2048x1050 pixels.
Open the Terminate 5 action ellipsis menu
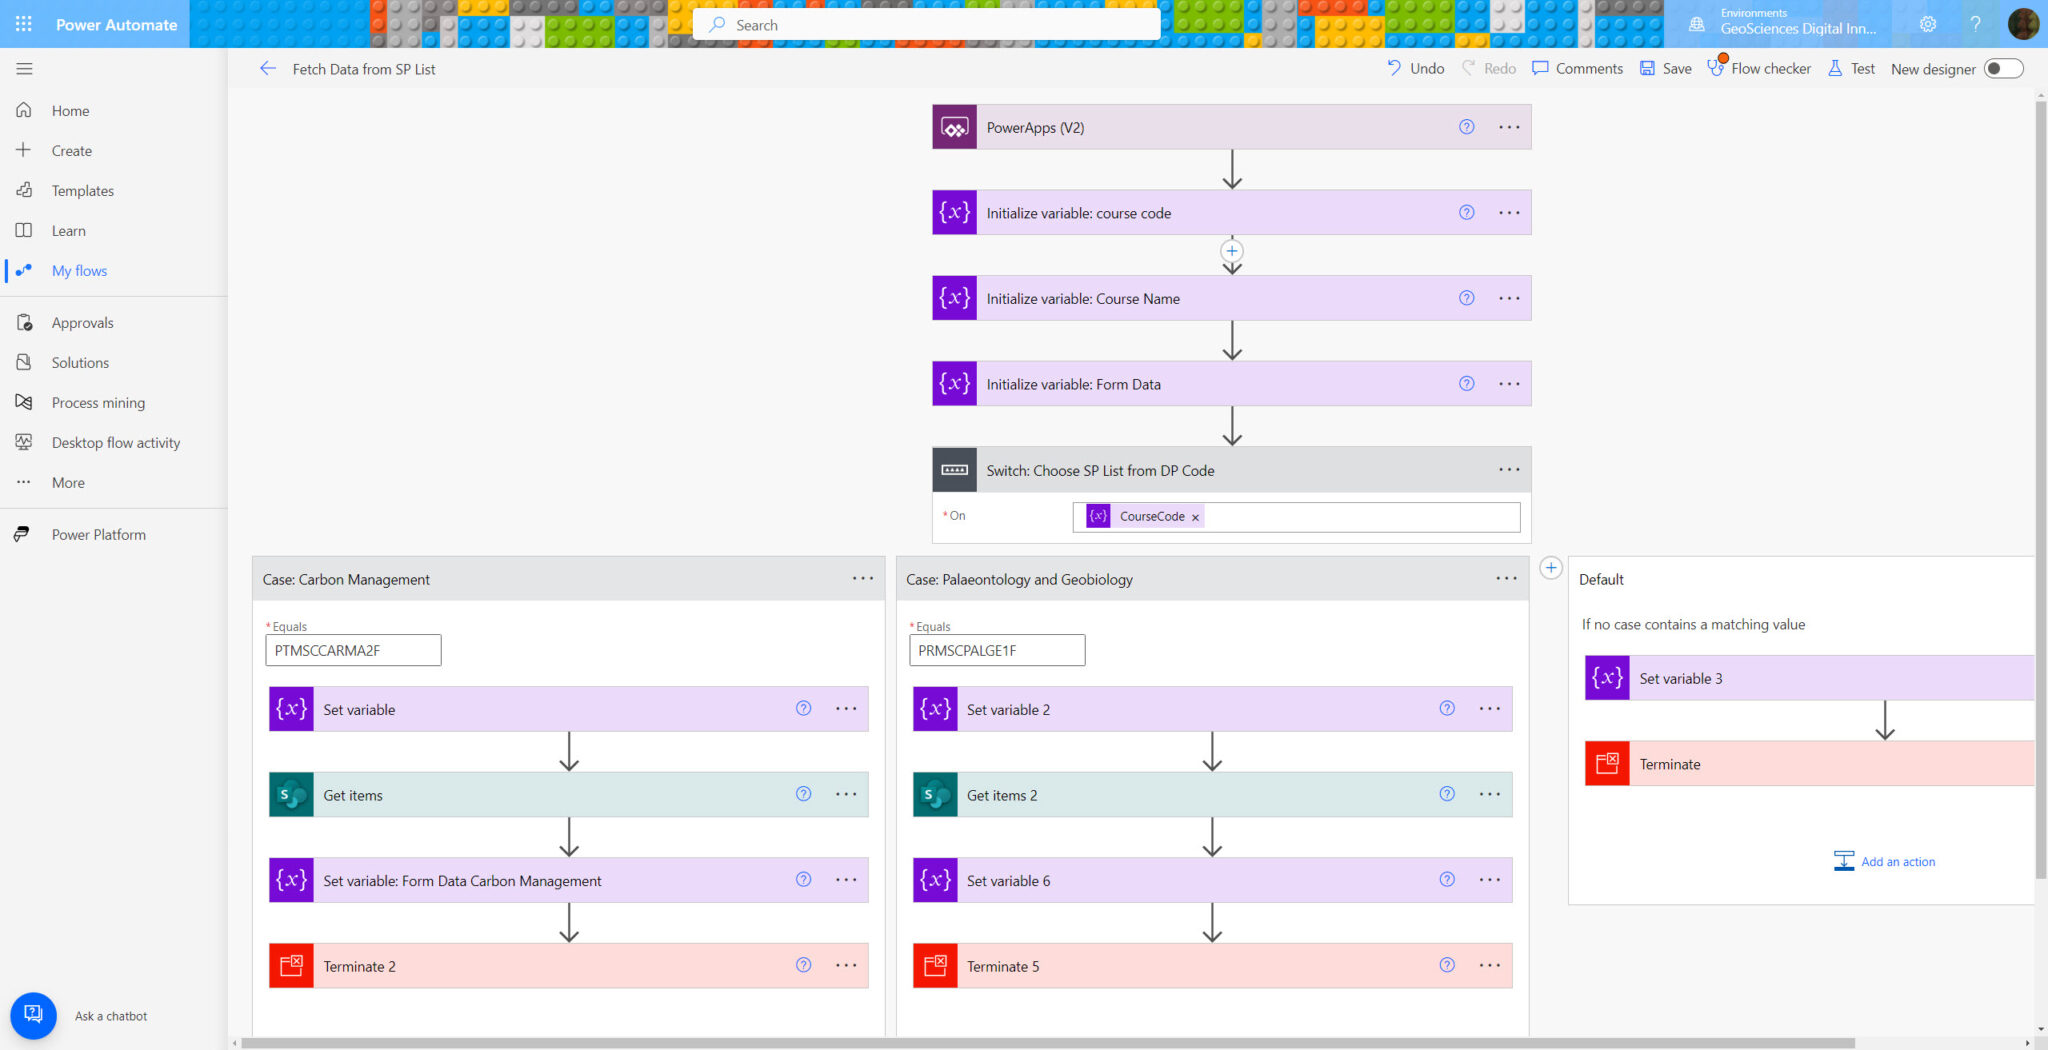click(1489, 965)
